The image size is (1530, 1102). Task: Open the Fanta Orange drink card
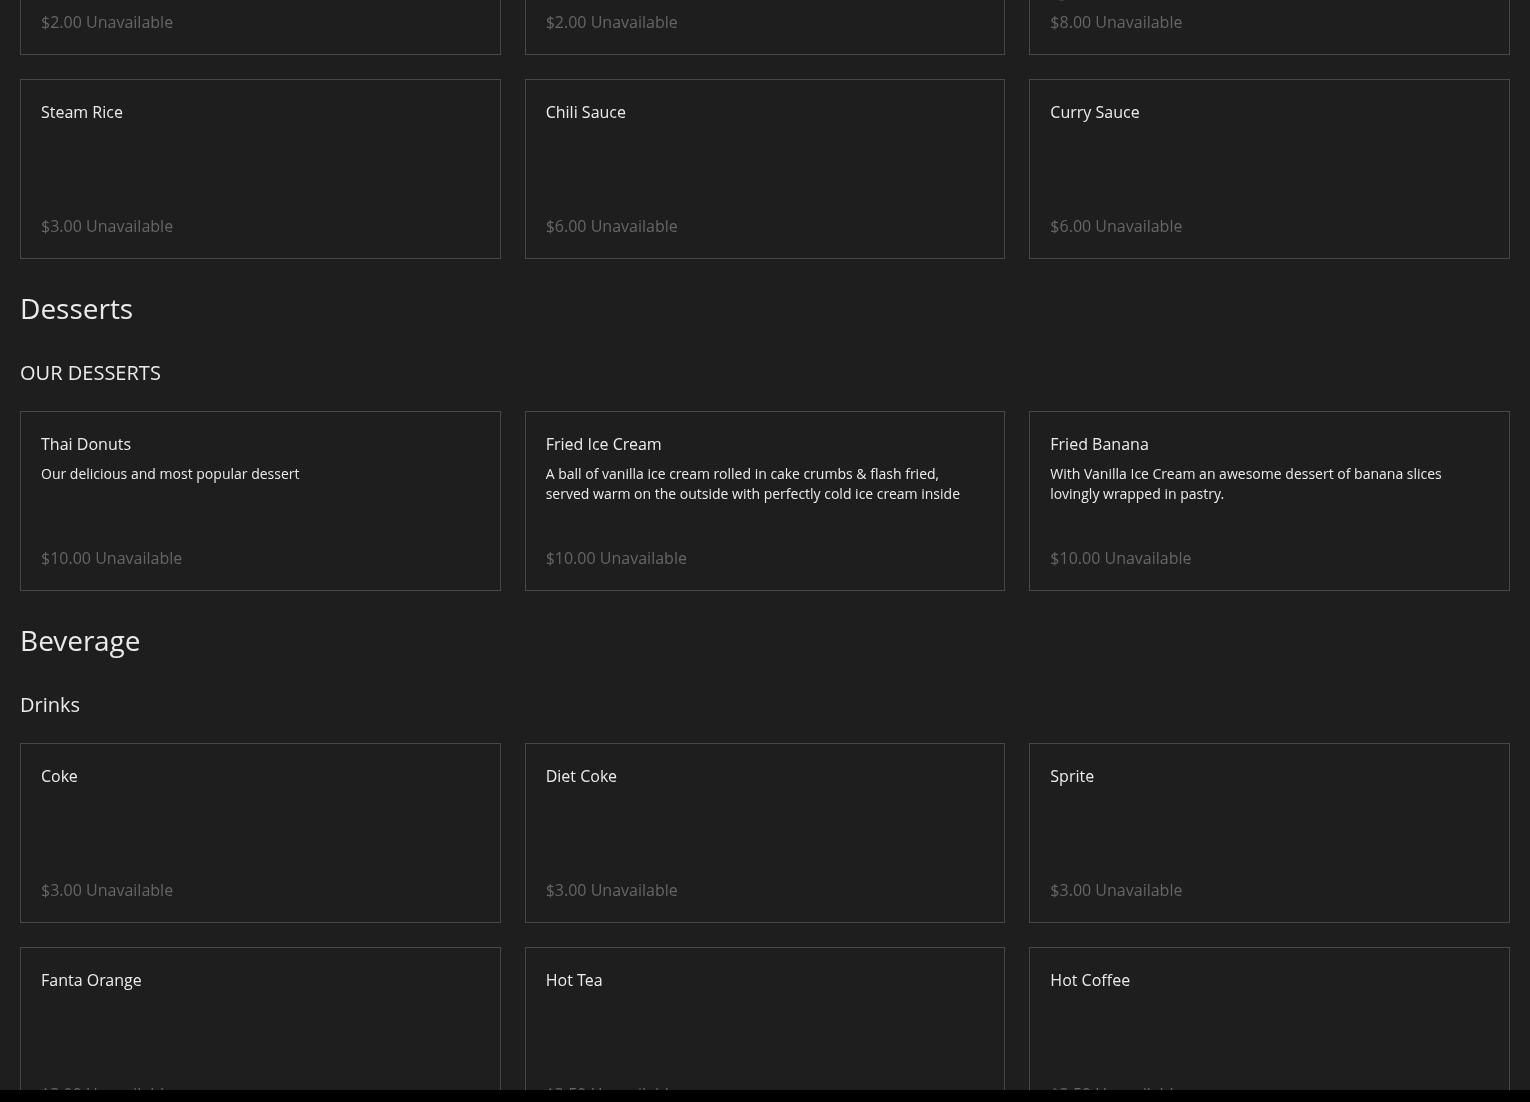pos(260,1020)
